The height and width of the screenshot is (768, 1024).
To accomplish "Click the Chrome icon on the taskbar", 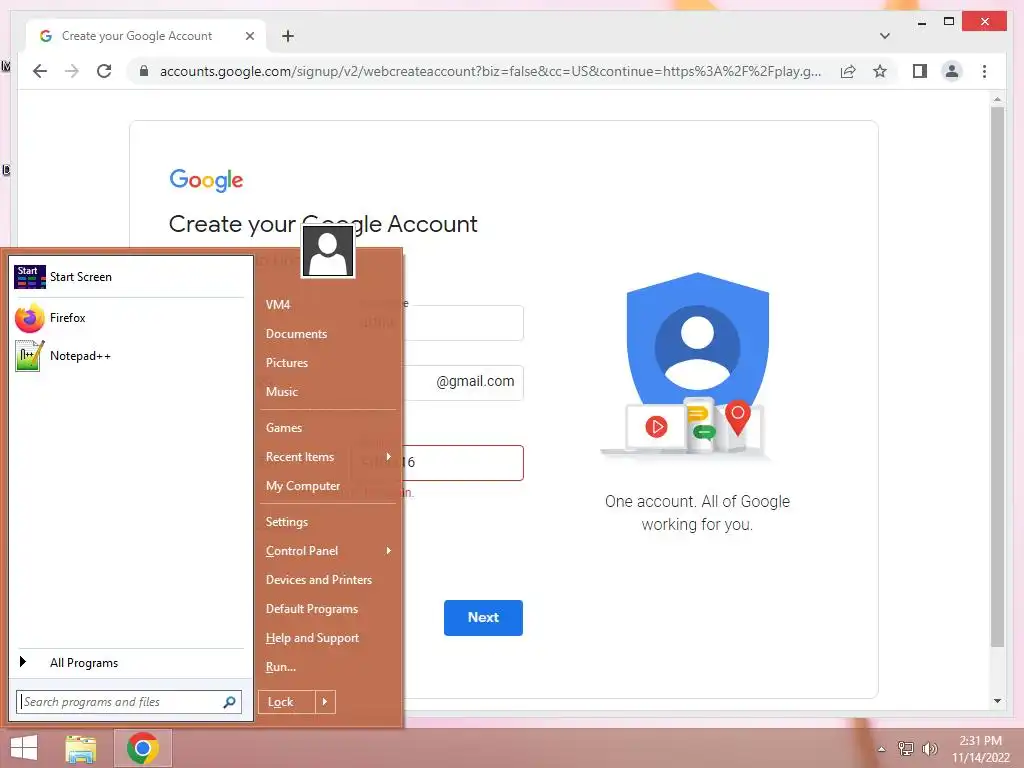I will click(x=143, y=748).
